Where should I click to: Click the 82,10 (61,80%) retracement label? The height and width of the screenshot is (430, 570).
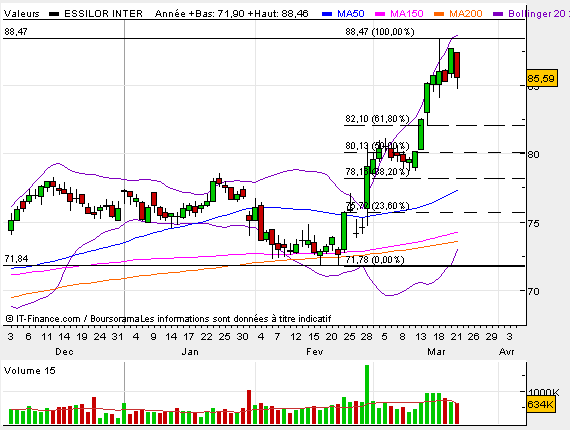(x=377, y=119)
